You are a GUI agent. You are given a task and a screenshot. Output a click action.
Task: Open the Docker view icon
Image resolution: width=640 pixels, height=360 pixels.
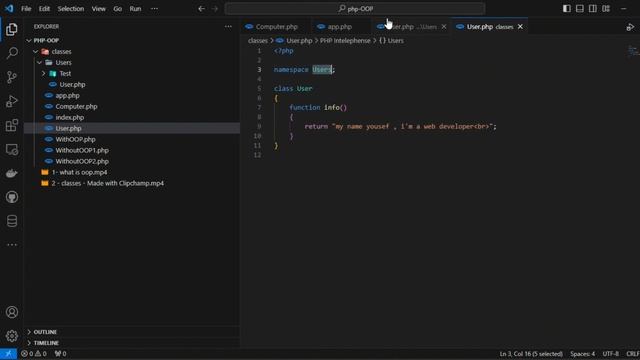[12, 173]
